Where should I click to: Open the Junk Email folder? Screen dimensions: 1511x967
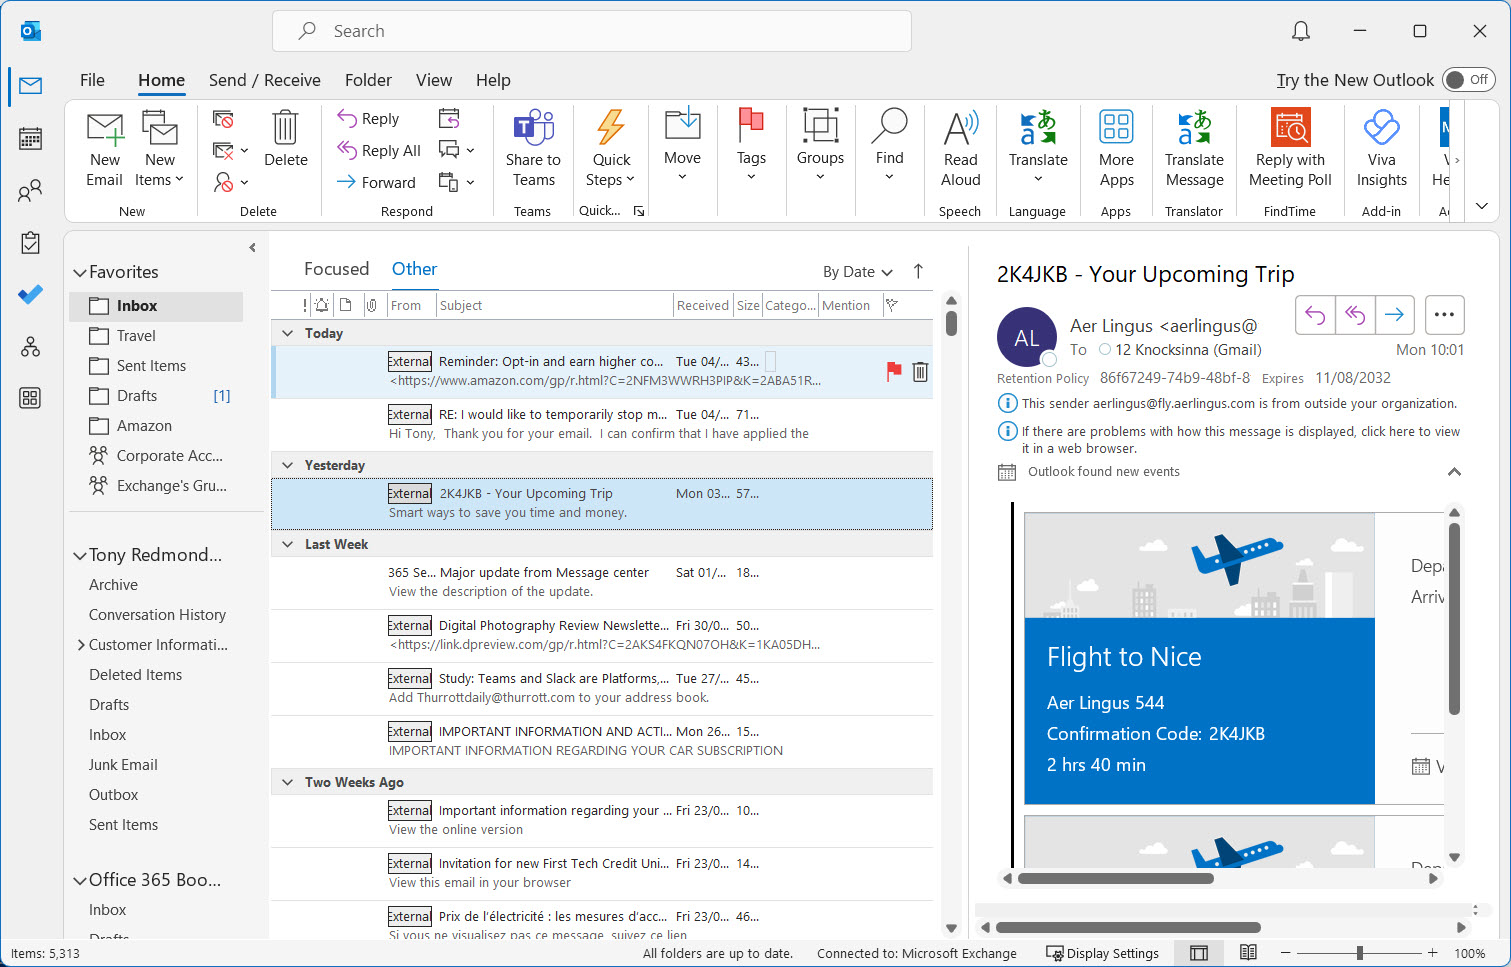[x=123, y=765]
